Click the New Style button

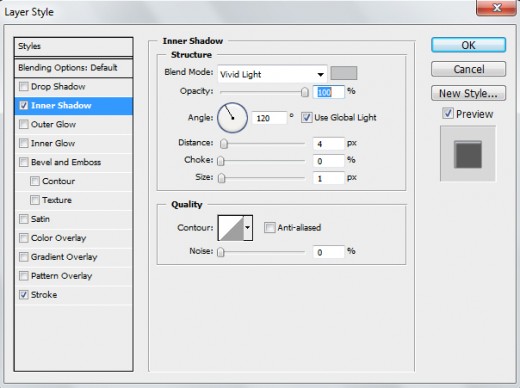tap(468, 93)
